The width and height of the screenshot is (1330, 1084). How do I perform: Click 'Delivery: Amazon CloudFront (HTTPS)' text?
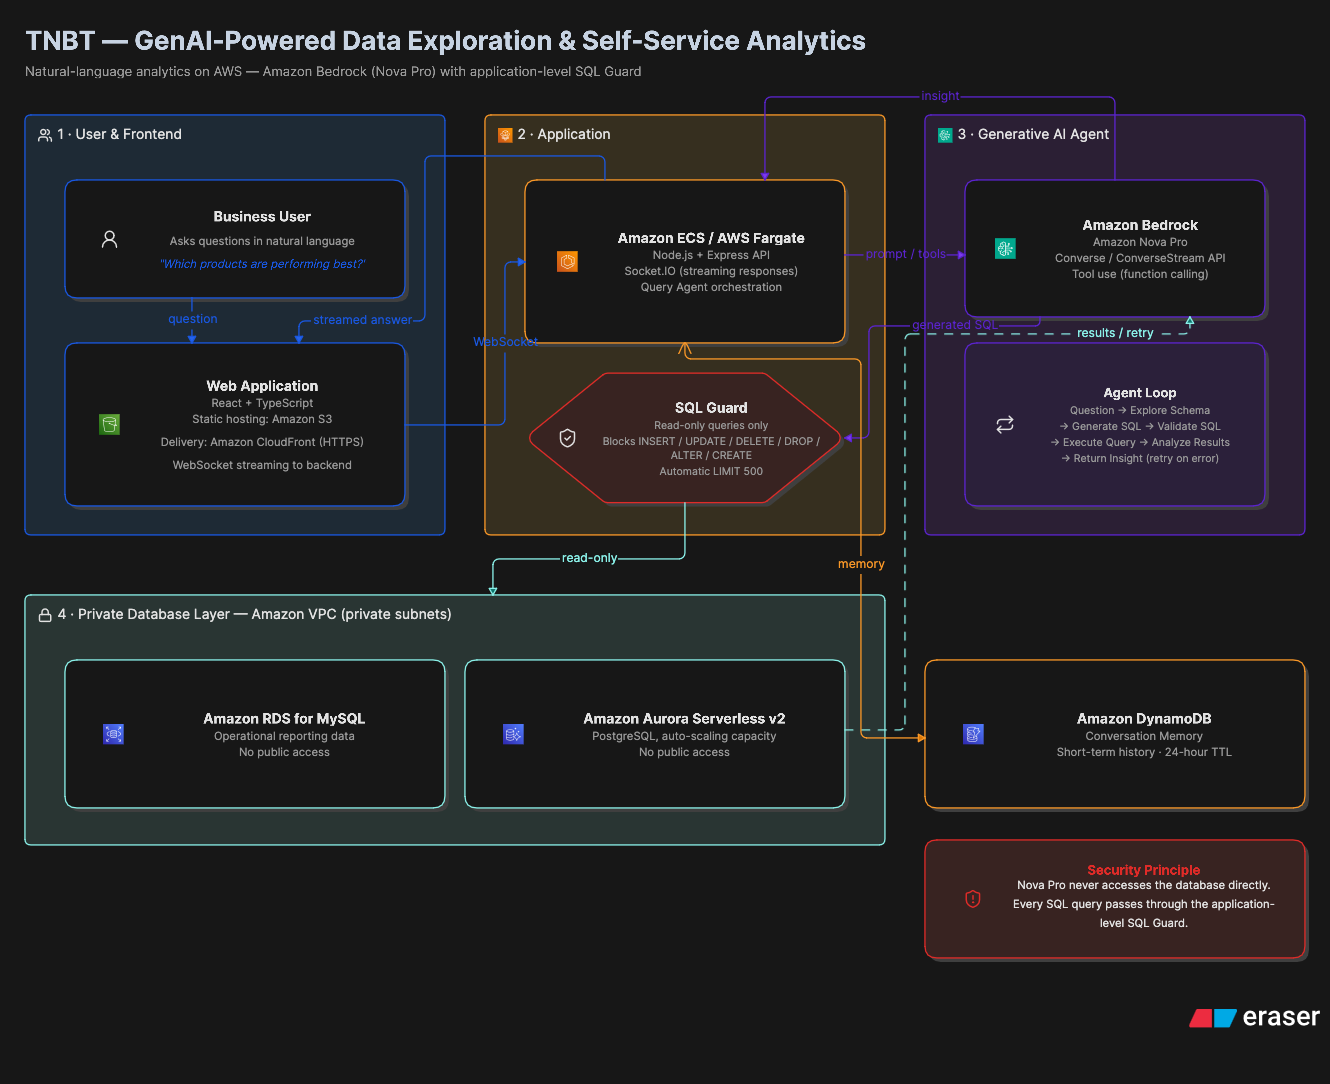point(262,442)
